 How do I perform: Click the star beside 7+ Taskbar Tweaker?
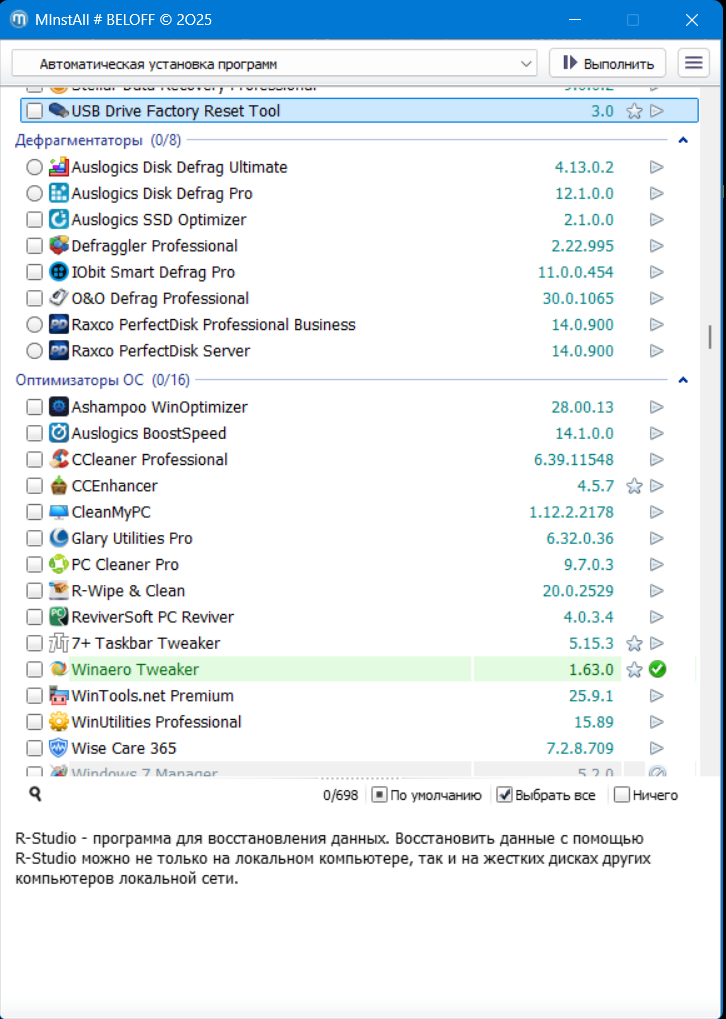[x=634, y=643]
